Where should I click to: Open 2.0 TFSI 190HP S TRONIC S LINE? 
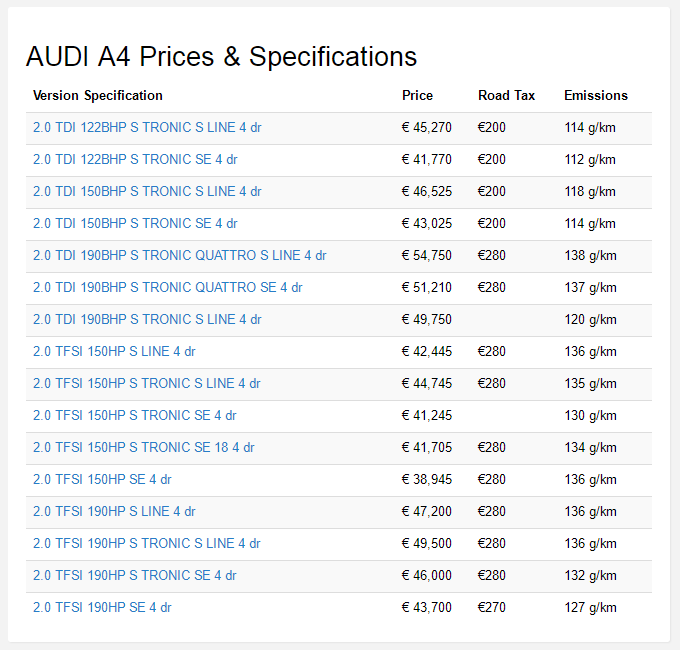(146, 544)
